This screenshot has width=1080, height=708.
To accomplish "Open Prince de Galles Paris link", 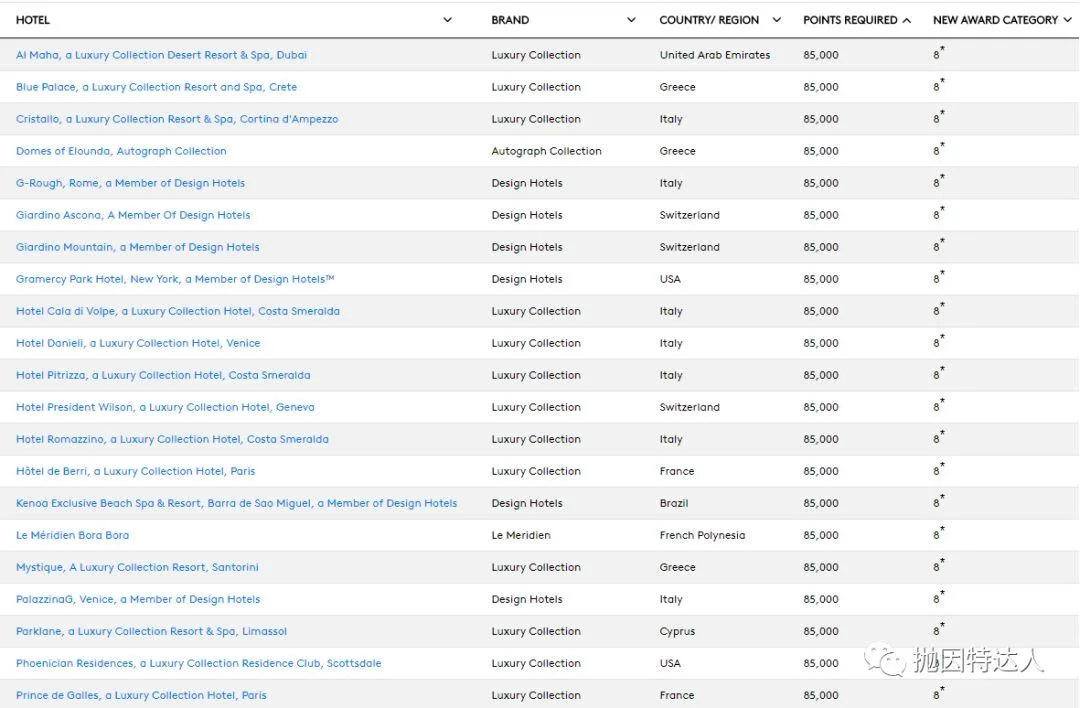I will click(x=141, y=696).
